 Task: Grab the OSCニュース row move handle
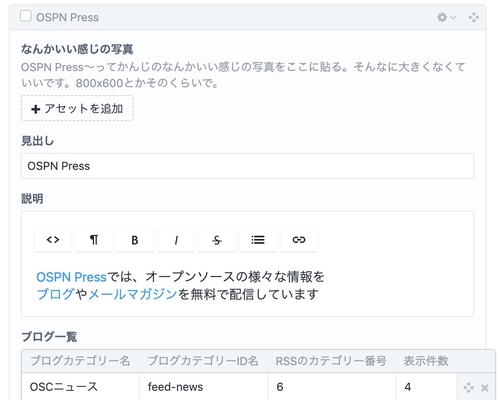tap(468, 388)
